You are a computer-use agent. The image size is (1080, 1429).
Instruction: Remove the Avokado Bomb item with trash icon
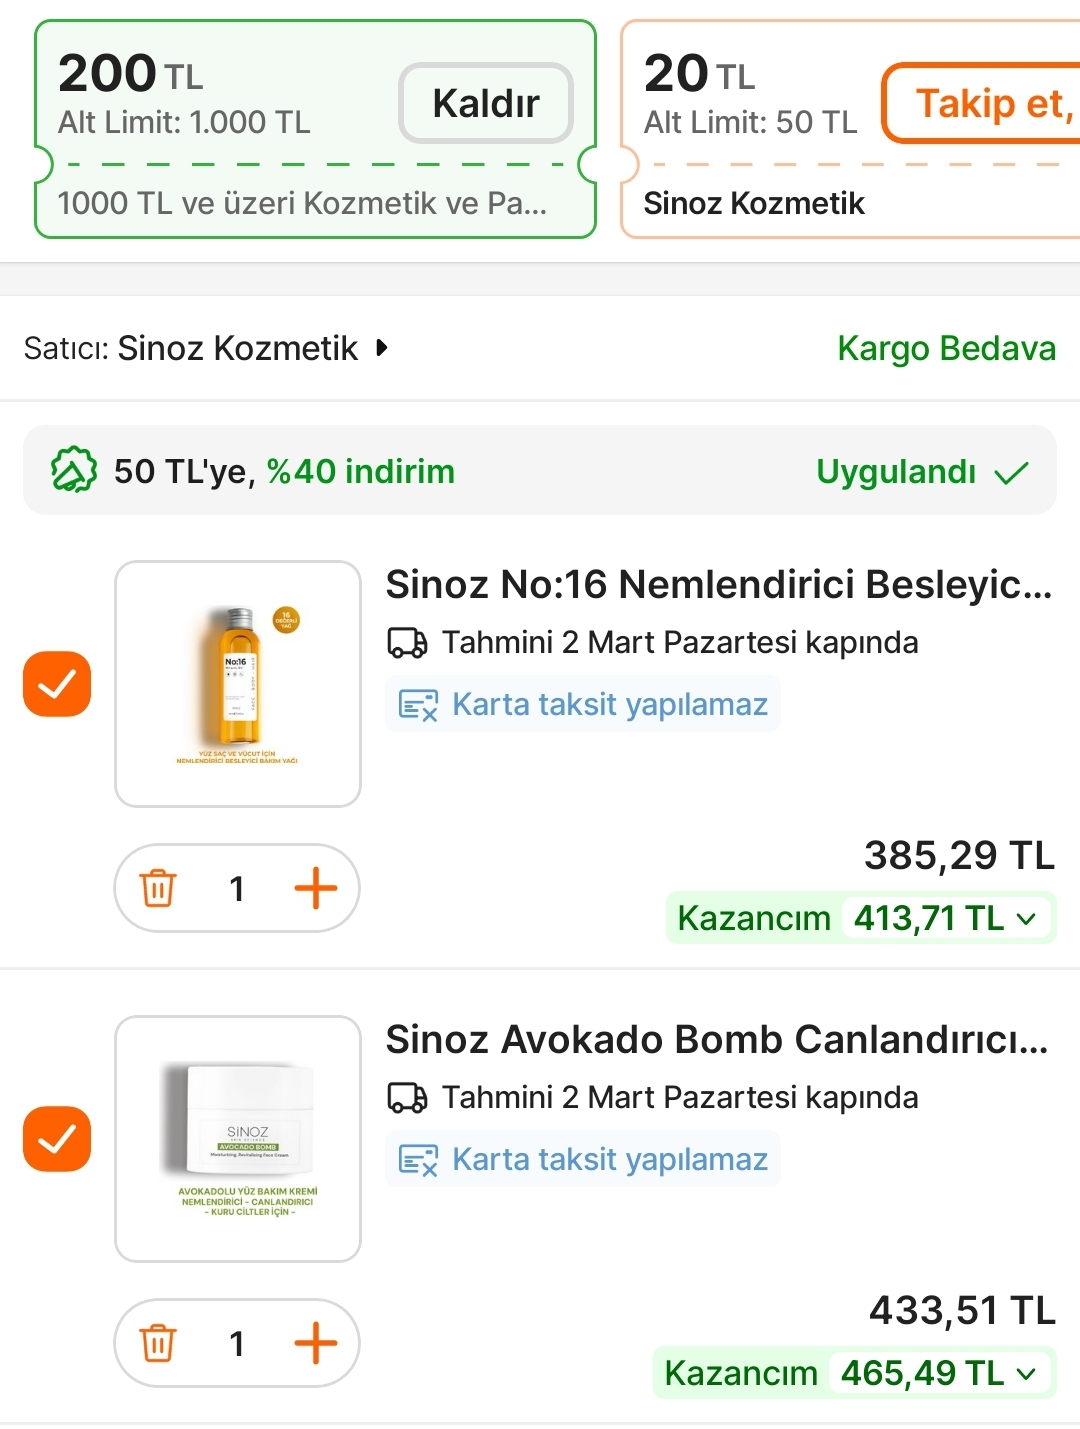tap(158, 1343)
